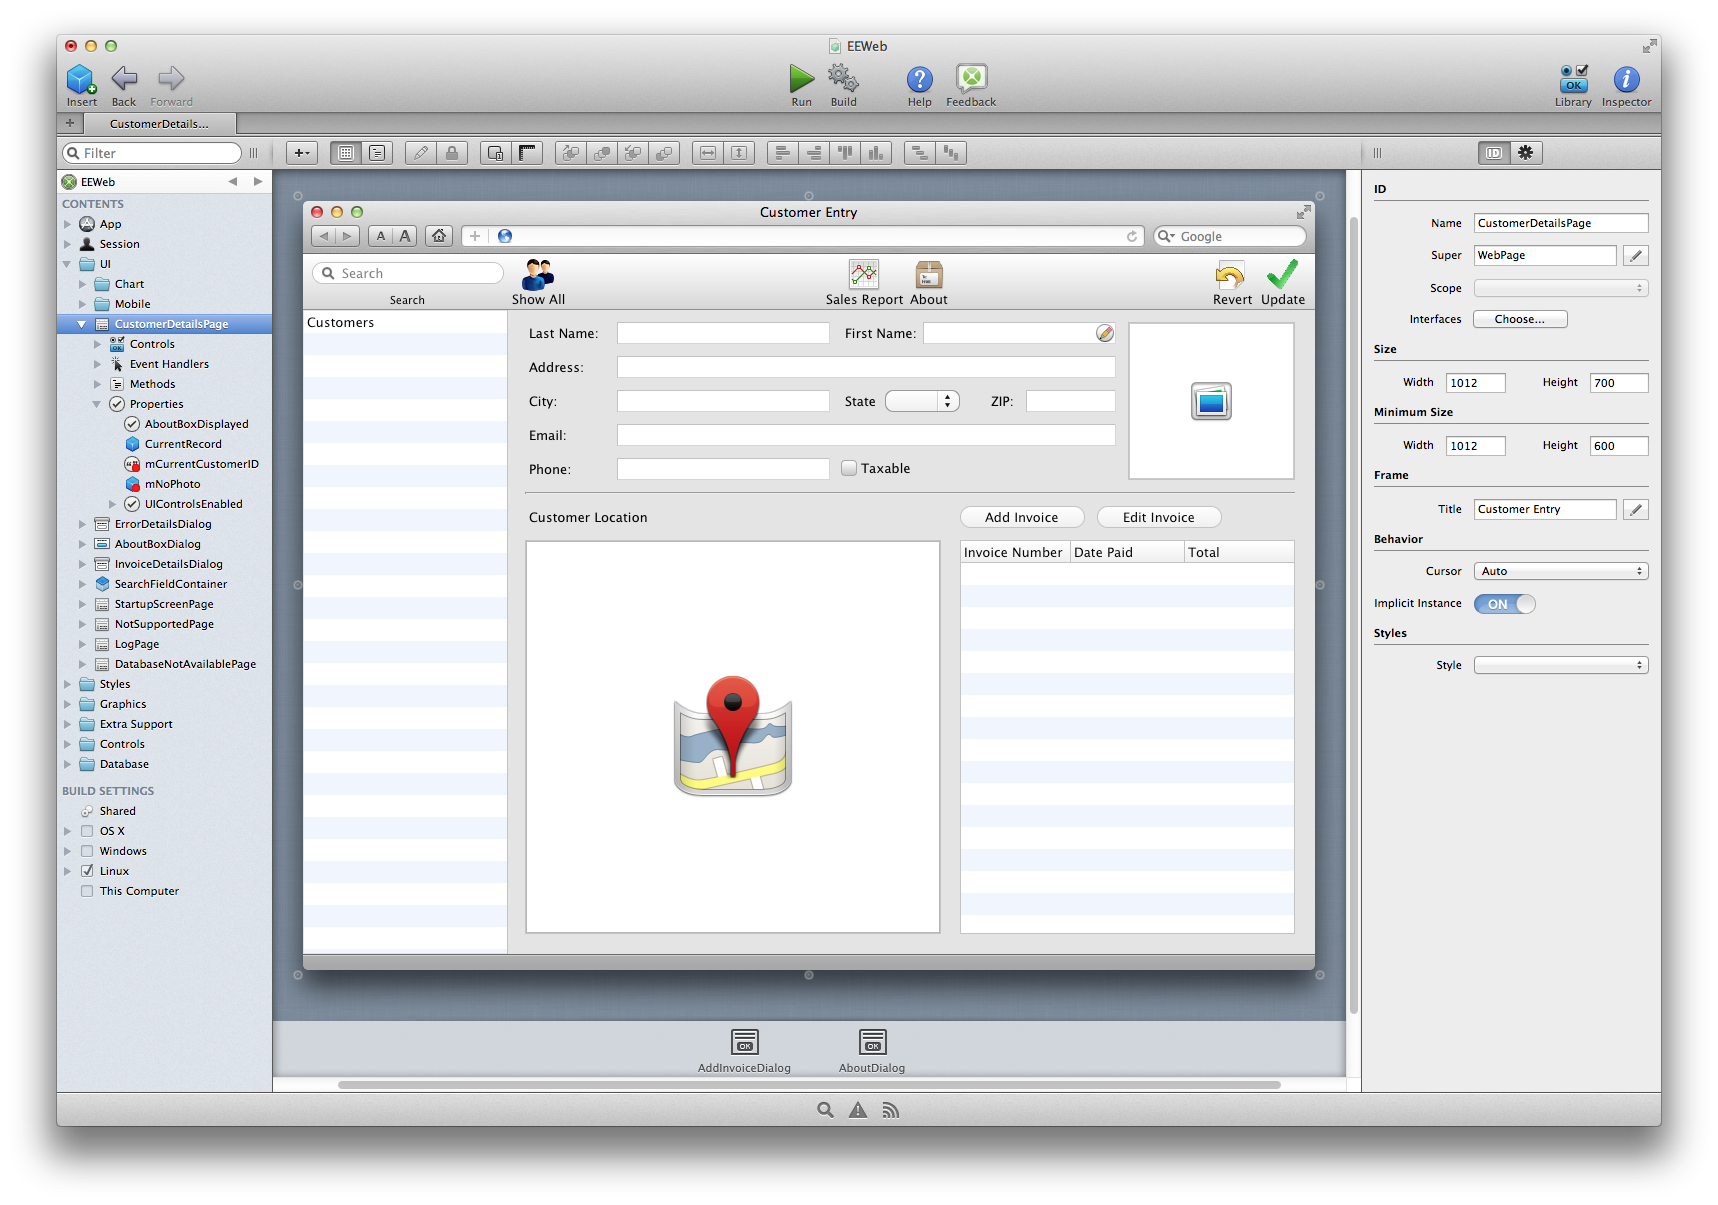1718x1205 pixels.
Task: Click the layout editor vertical scrollbar
Action: pyautogui.click(x=1353, y=615)
